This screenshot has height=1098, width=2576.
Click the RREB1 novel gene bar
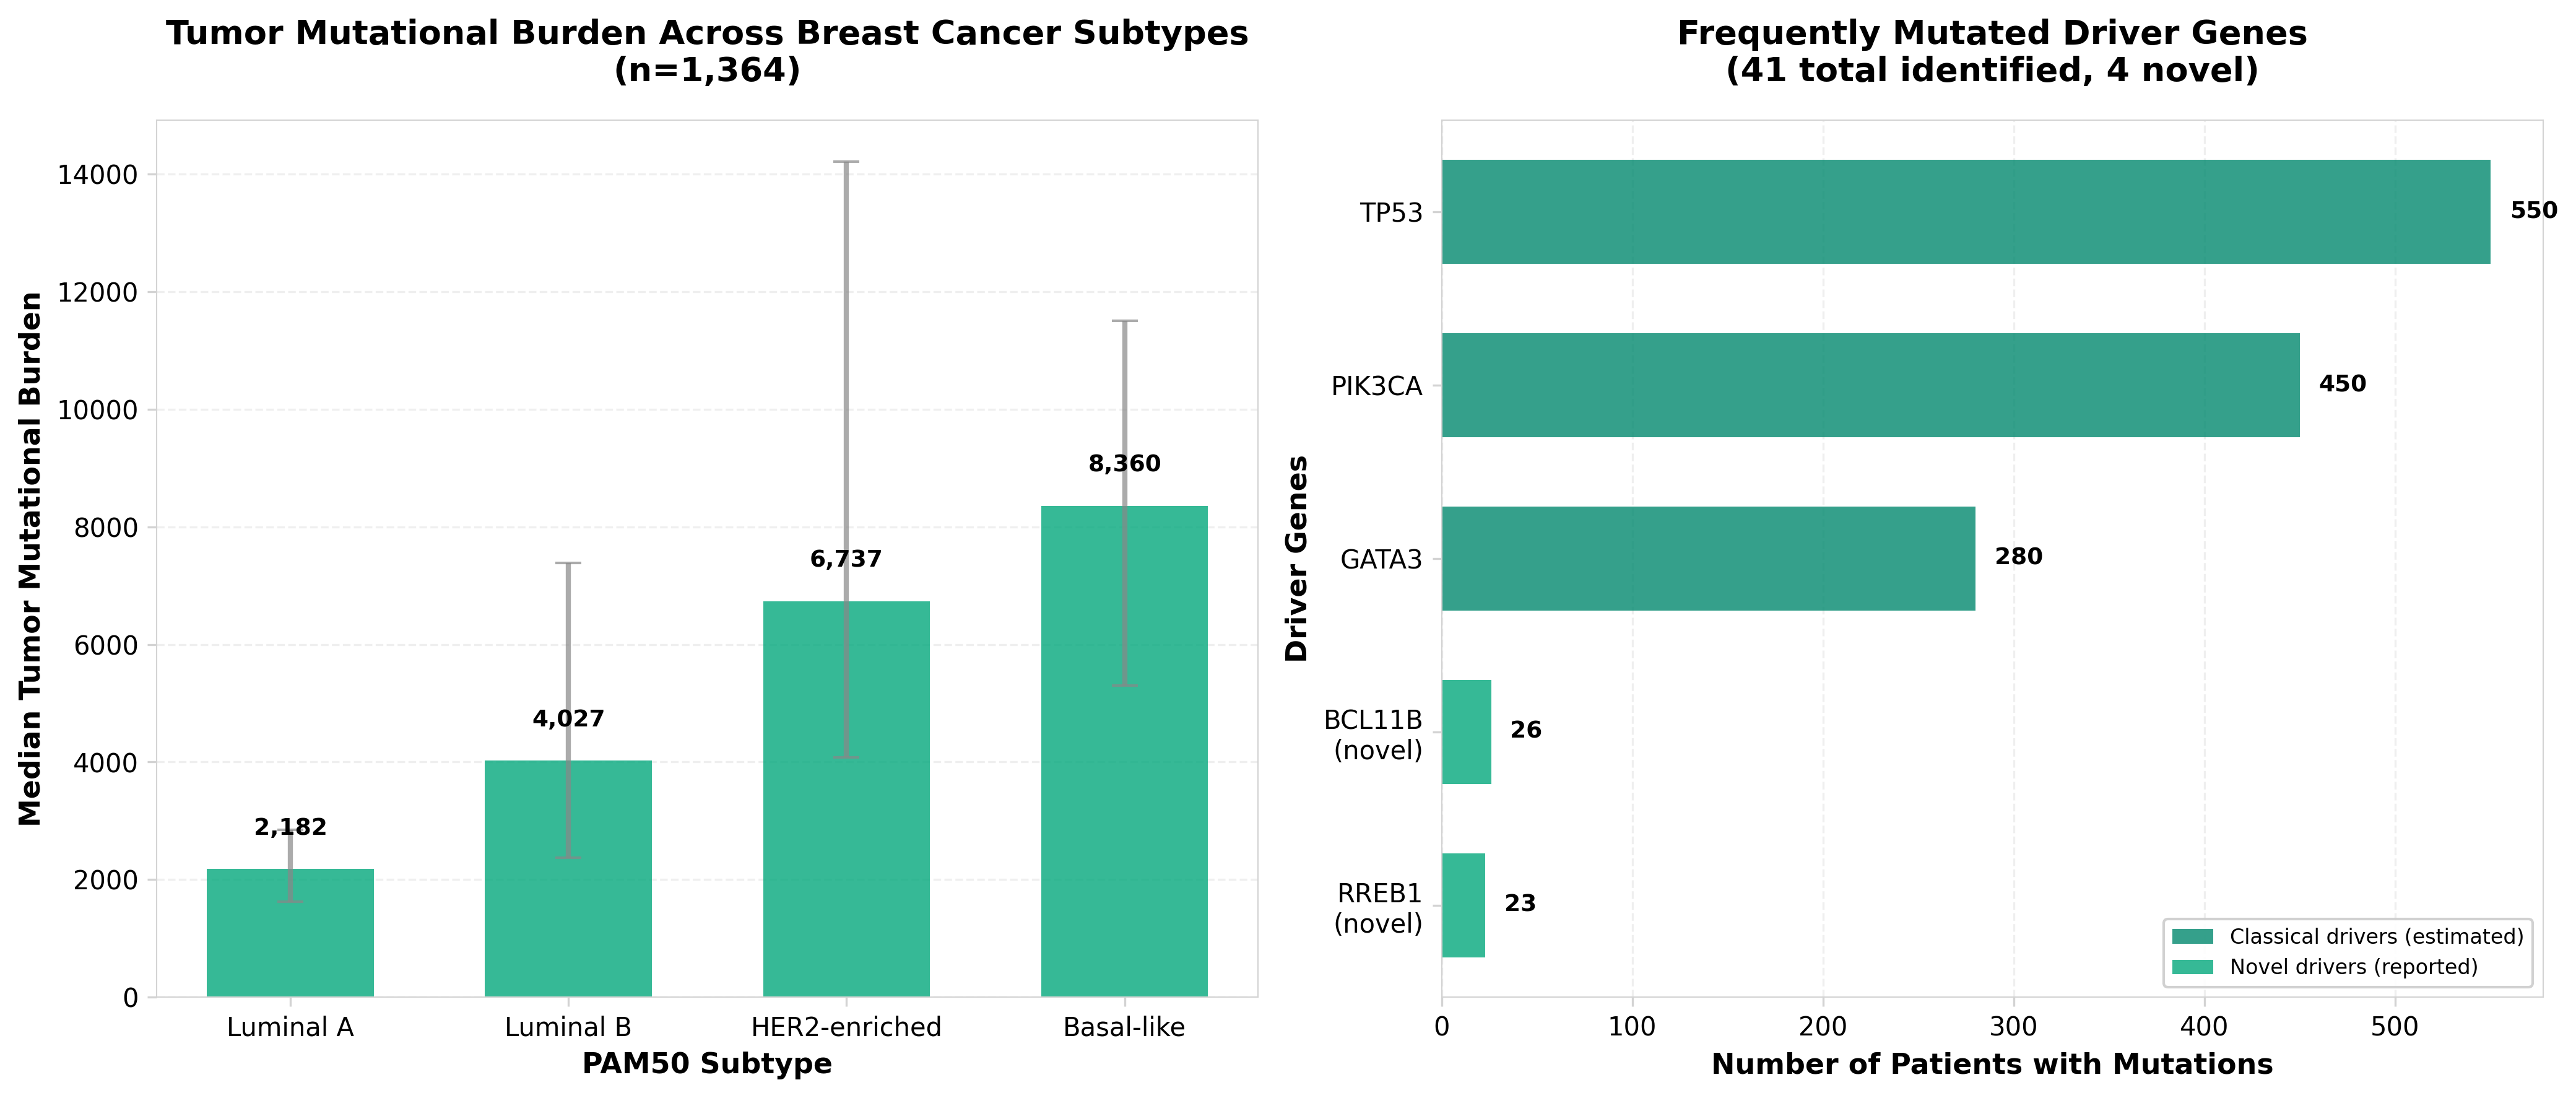(x=1463, y=905)
